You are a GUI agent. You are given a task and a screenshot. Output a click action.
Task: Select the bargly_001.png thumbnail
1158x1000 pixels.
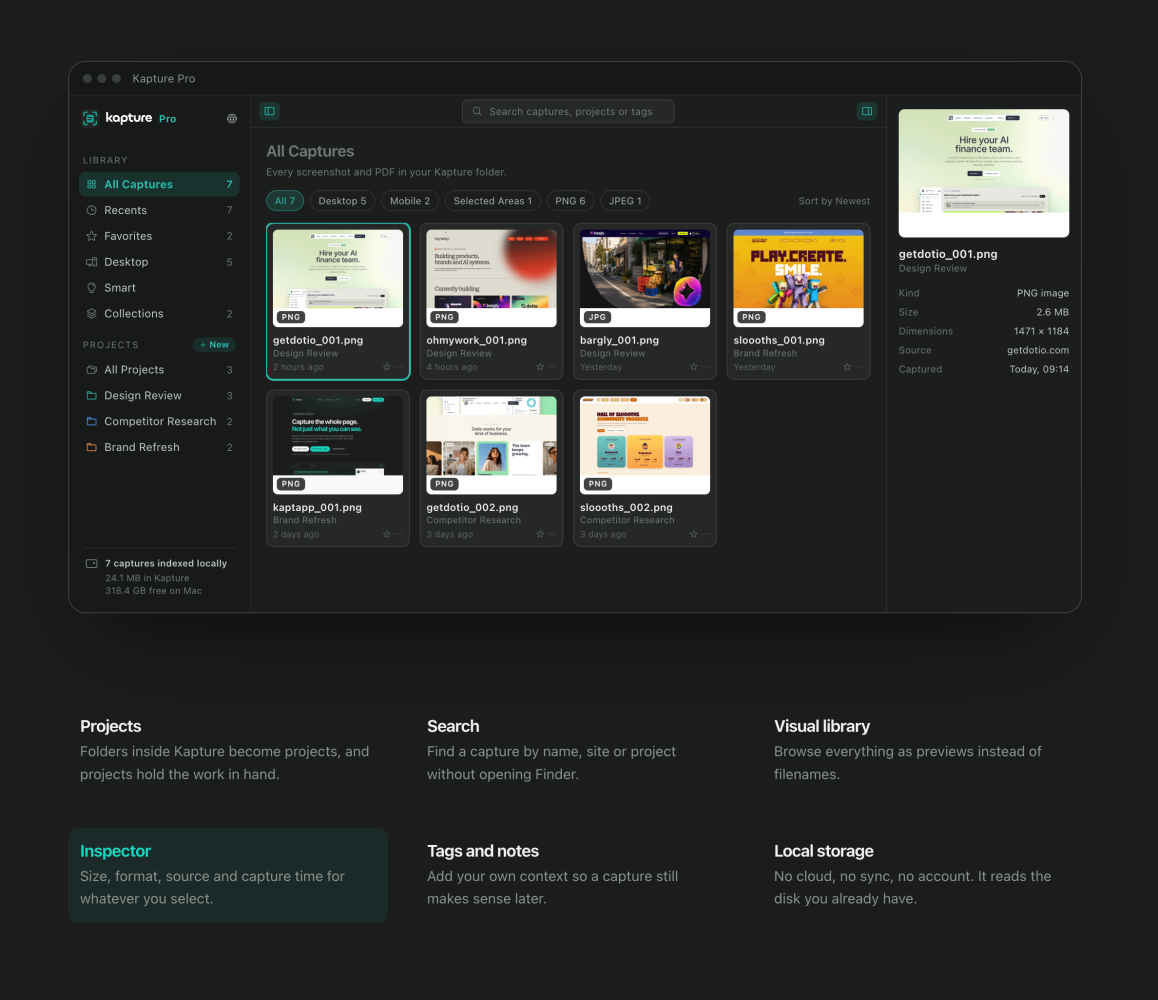[645, 278]
